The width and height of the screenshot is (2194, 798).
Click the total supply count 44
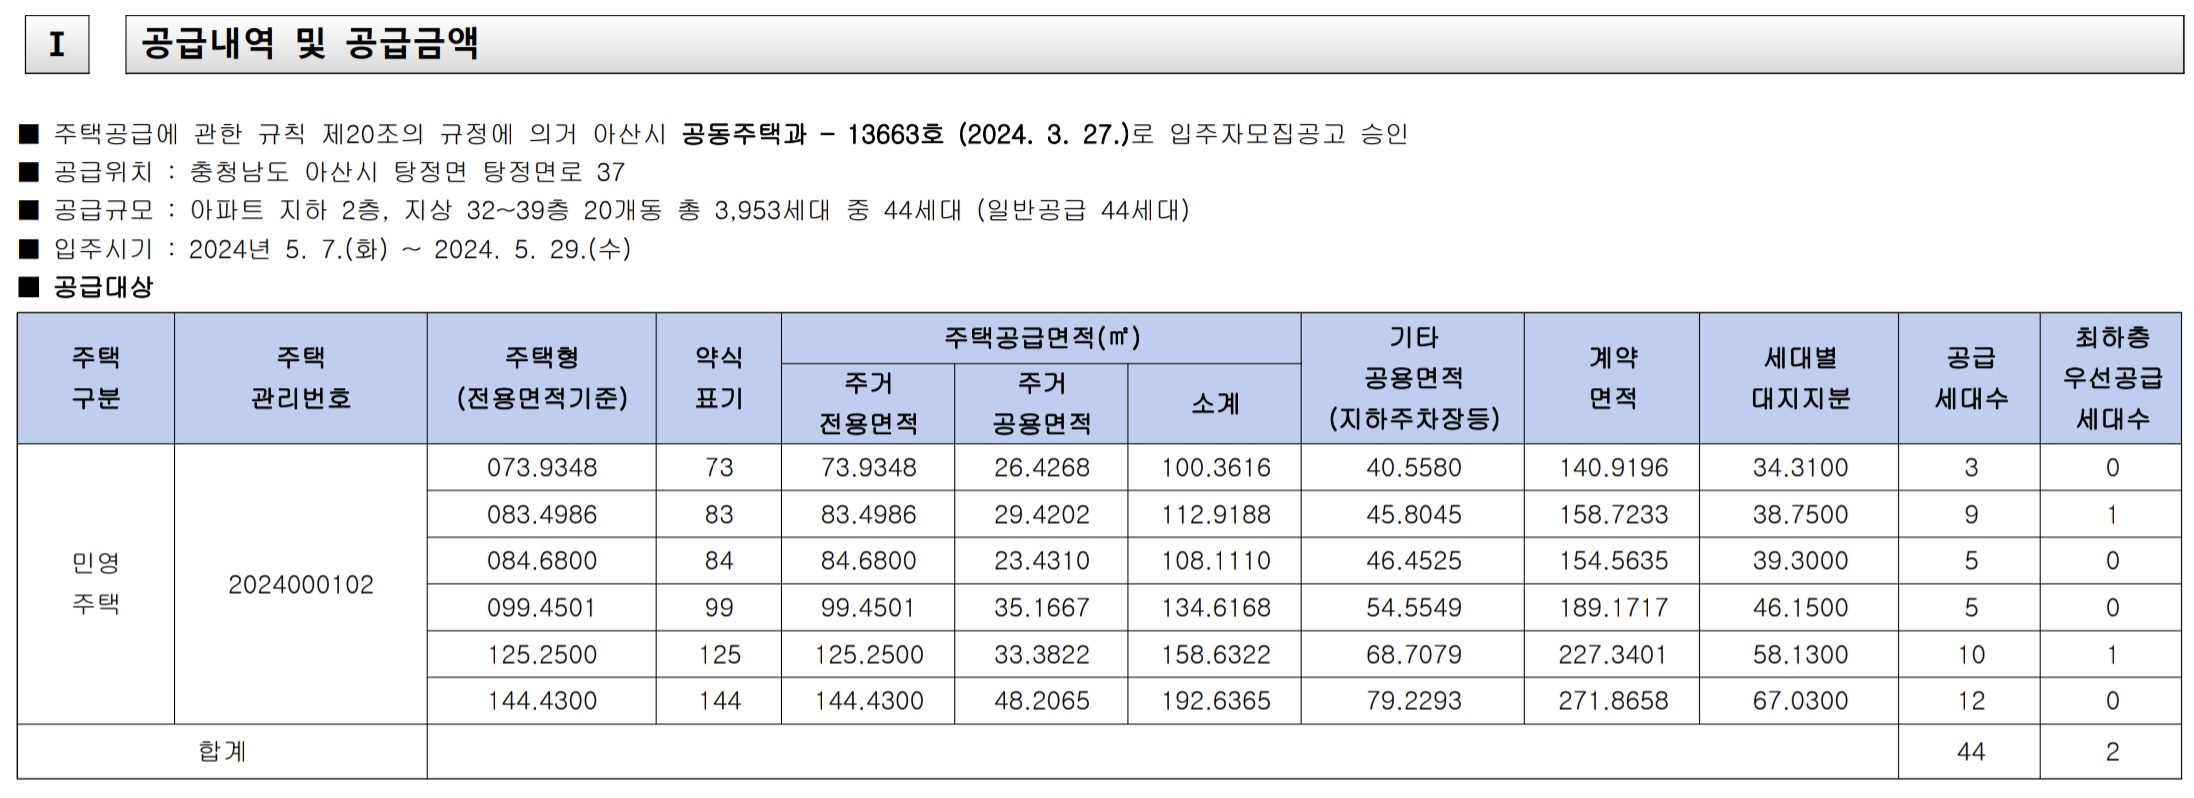(x=1970, y=752)
